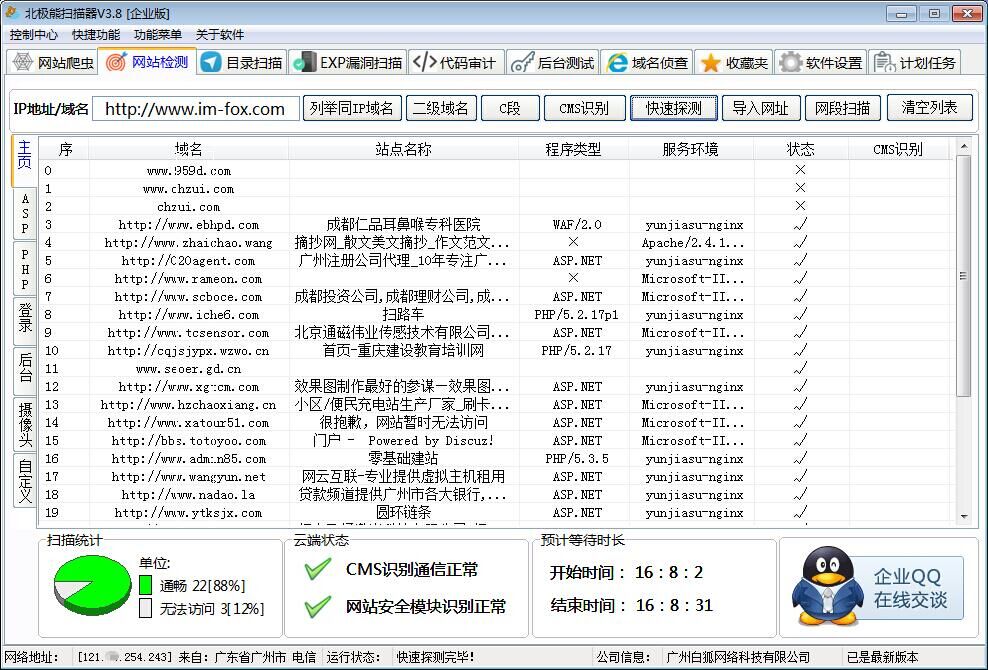Click the 网段扫描 button
The width and height of the screenshot is (988, 670).
tap(842, 108)
